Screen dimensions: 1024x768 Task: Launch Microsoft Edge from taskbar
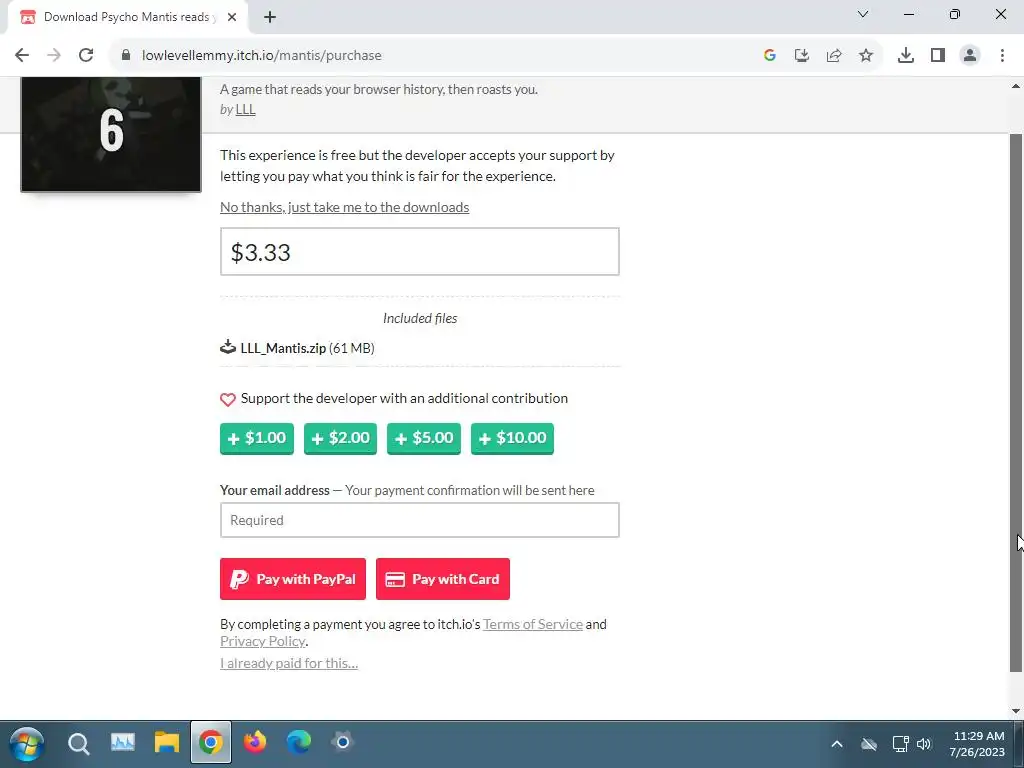tap(299, 742)
